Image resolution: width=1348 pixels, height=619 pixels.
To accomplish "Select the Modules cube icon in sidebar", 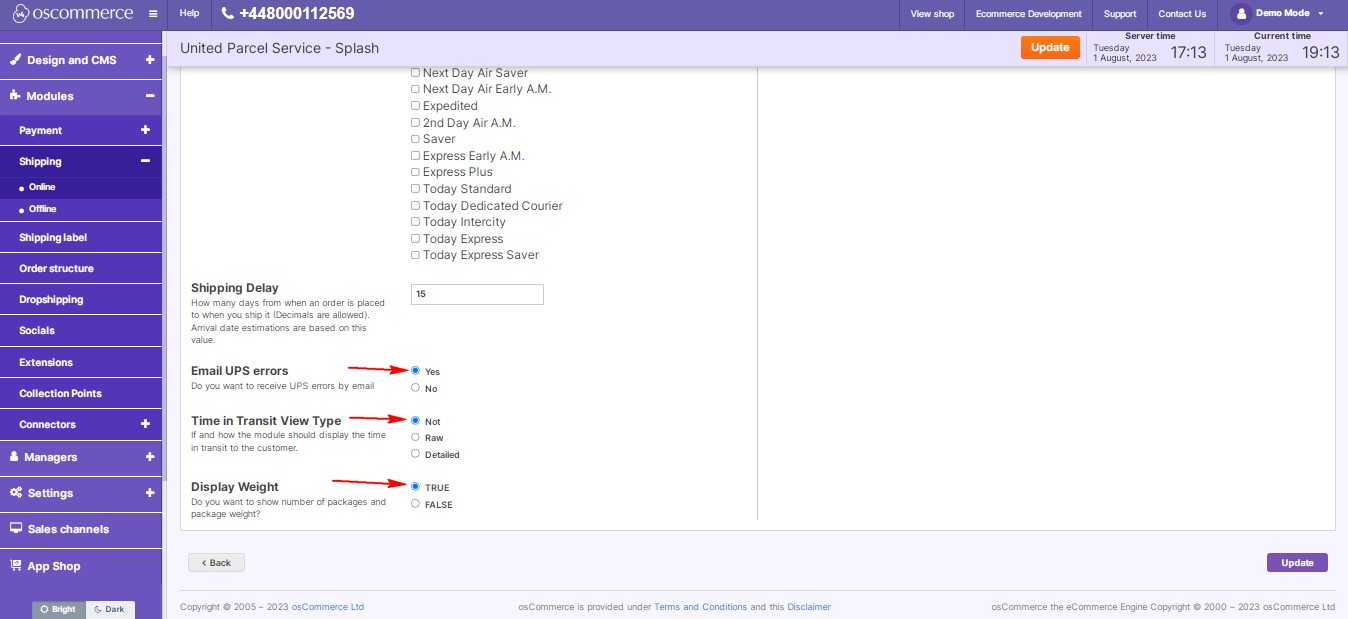I will pyautogui.click(x=15, y=96).
